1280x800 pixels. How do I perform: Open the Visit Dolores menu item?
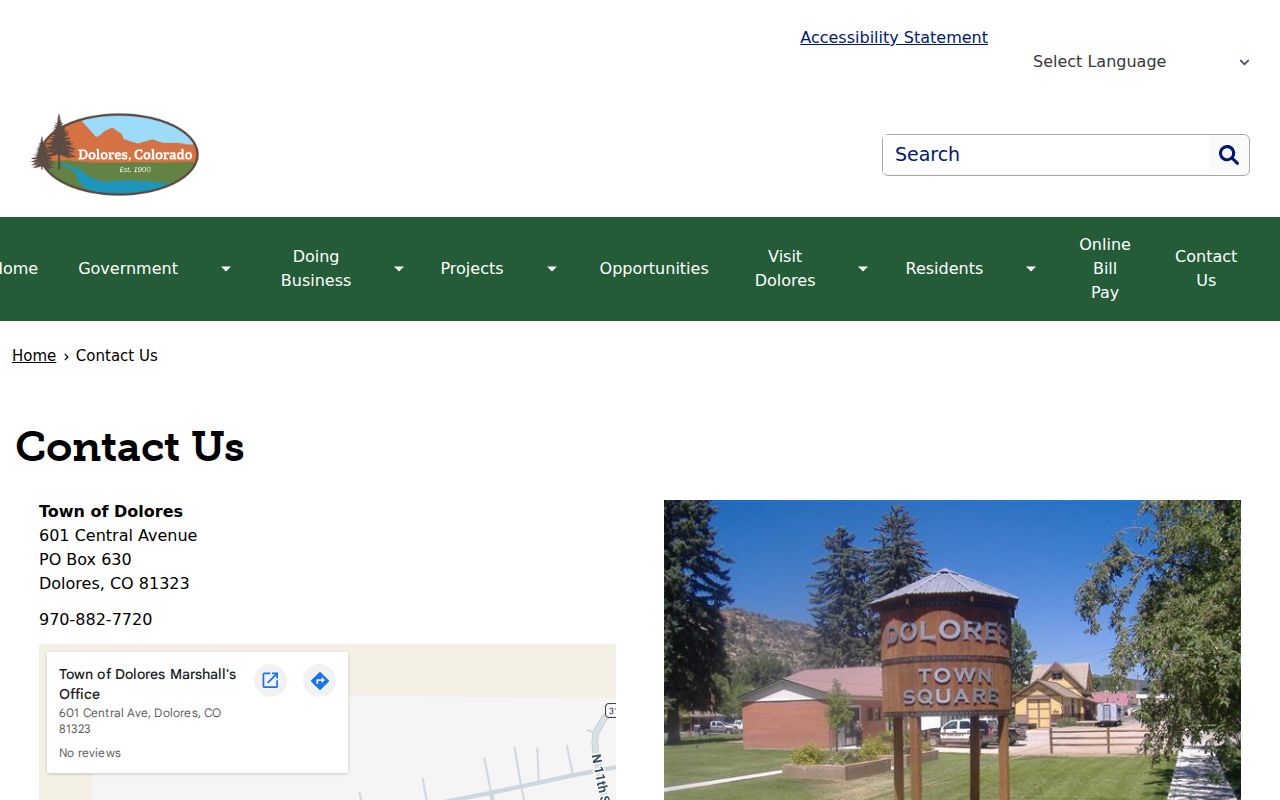[785, 269]
